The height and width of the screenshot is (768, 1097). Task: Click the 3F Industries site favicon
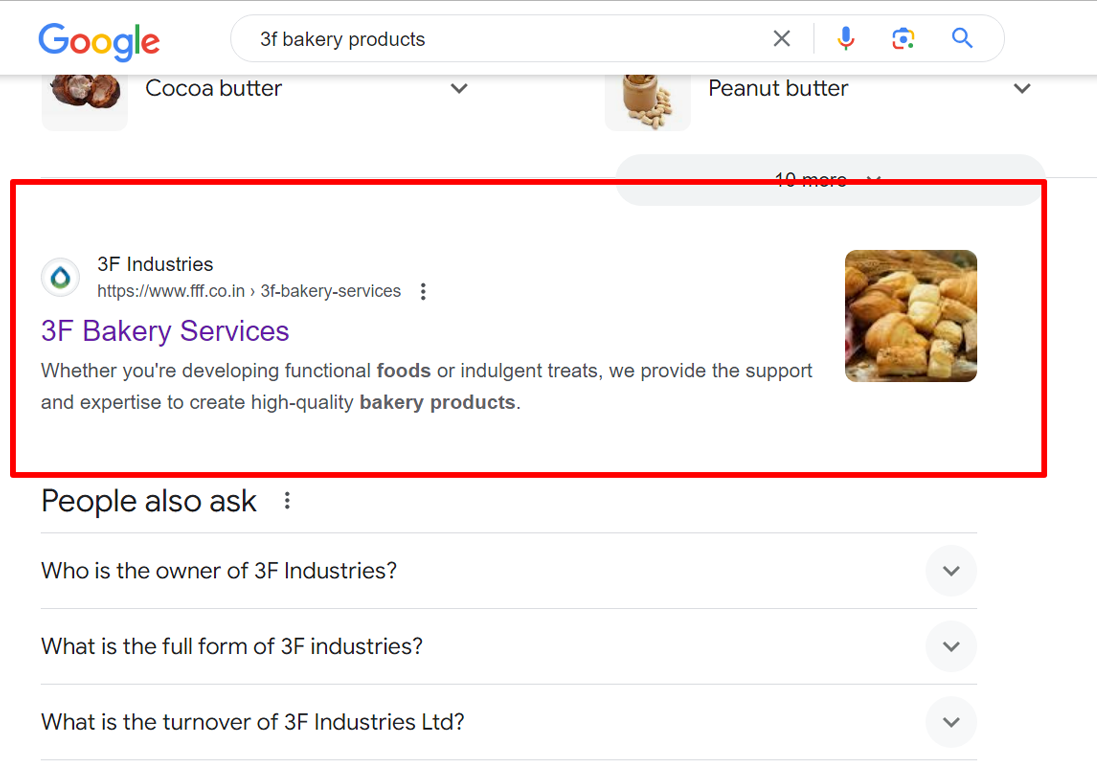(60, 277)
